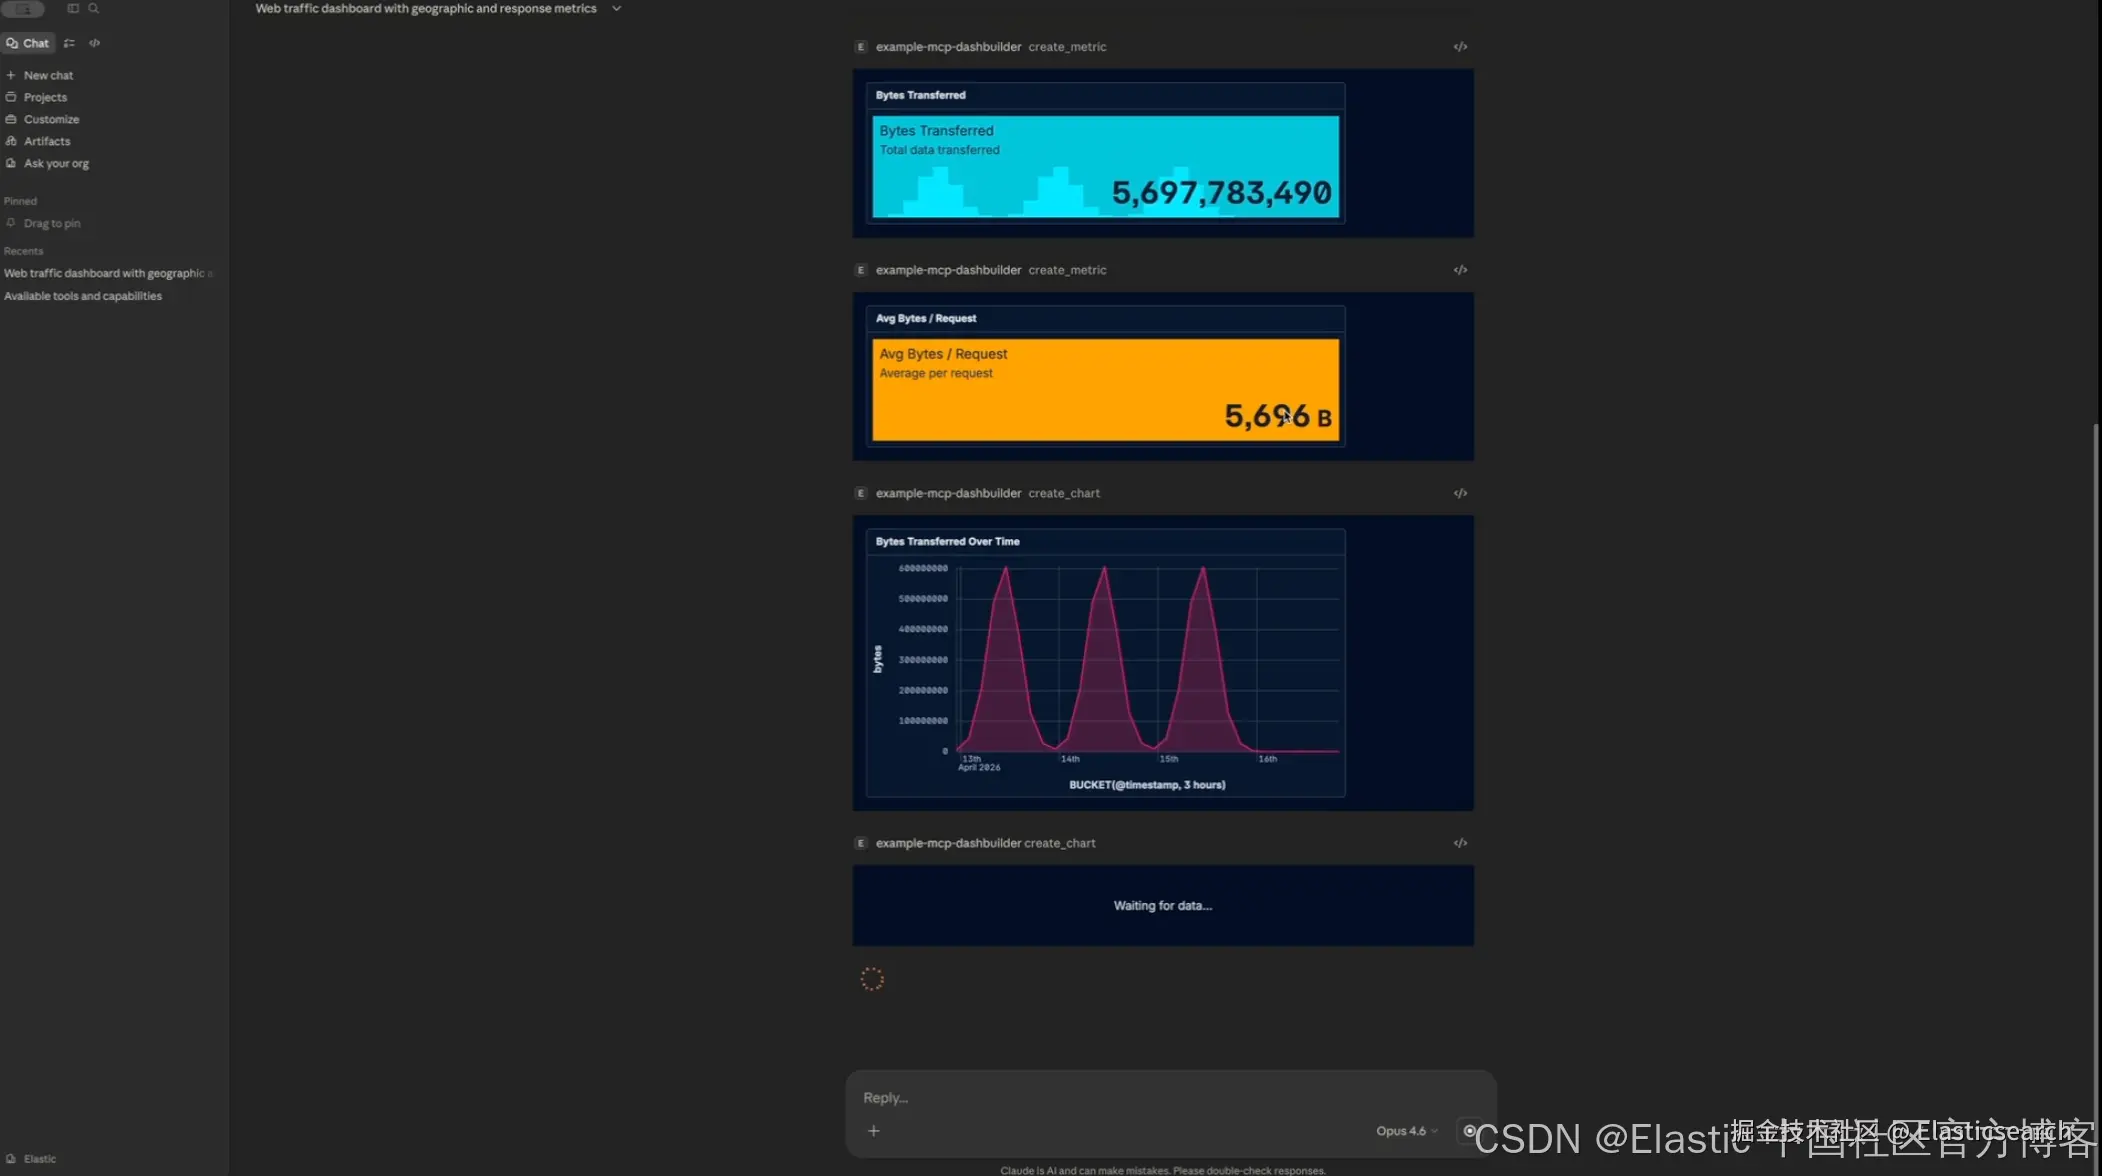2104x1176 pixels.
Task: Expand the conversation title chevron
Action: click(x=616, y=9)
